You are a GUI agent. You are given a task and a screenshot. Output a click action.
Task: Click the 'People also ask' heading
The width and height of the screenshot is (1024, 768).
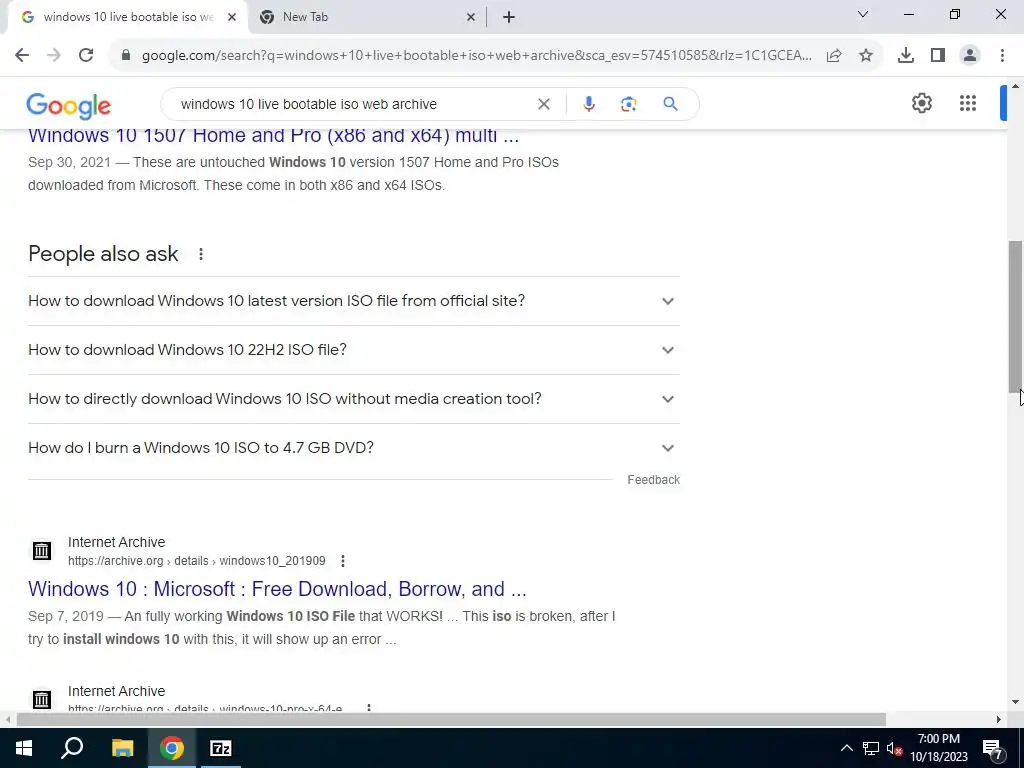[x=103, y=254]
